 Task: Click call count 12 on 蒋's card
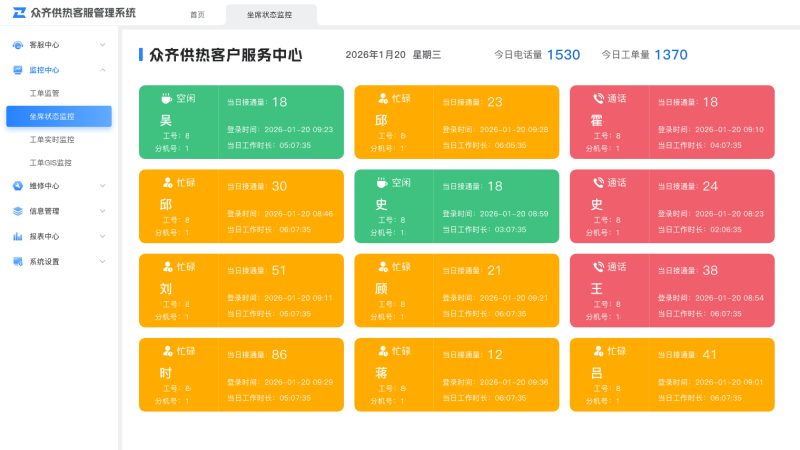click(495, 355)
